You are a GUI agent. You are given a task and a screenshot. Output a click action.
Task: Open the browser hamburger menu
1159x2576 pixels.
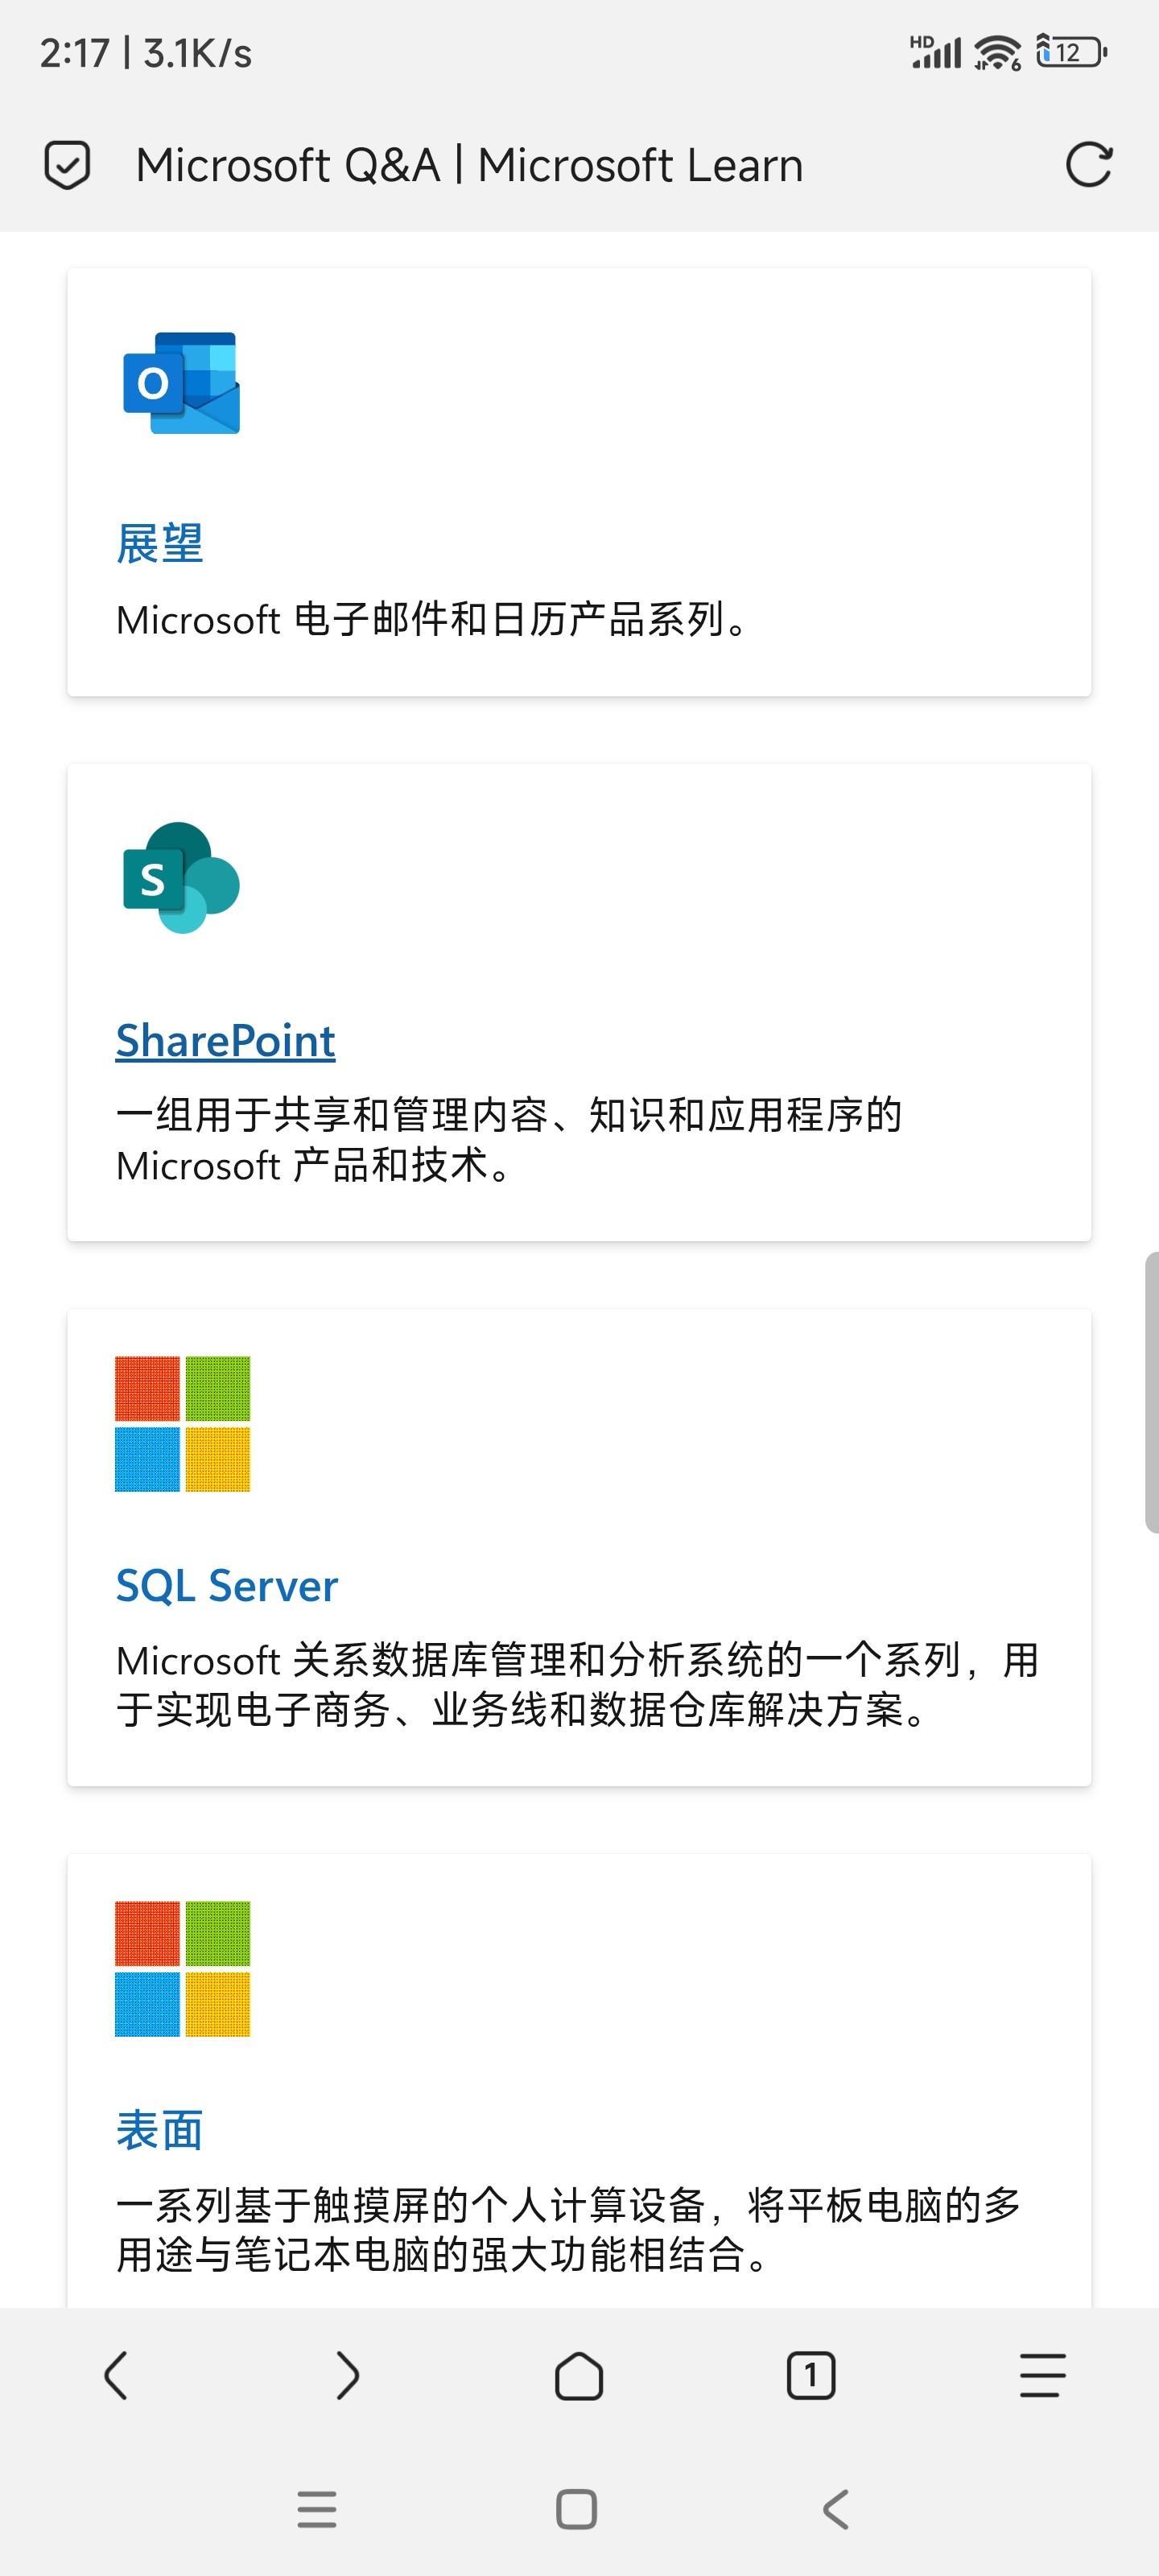(1042, 2375)
